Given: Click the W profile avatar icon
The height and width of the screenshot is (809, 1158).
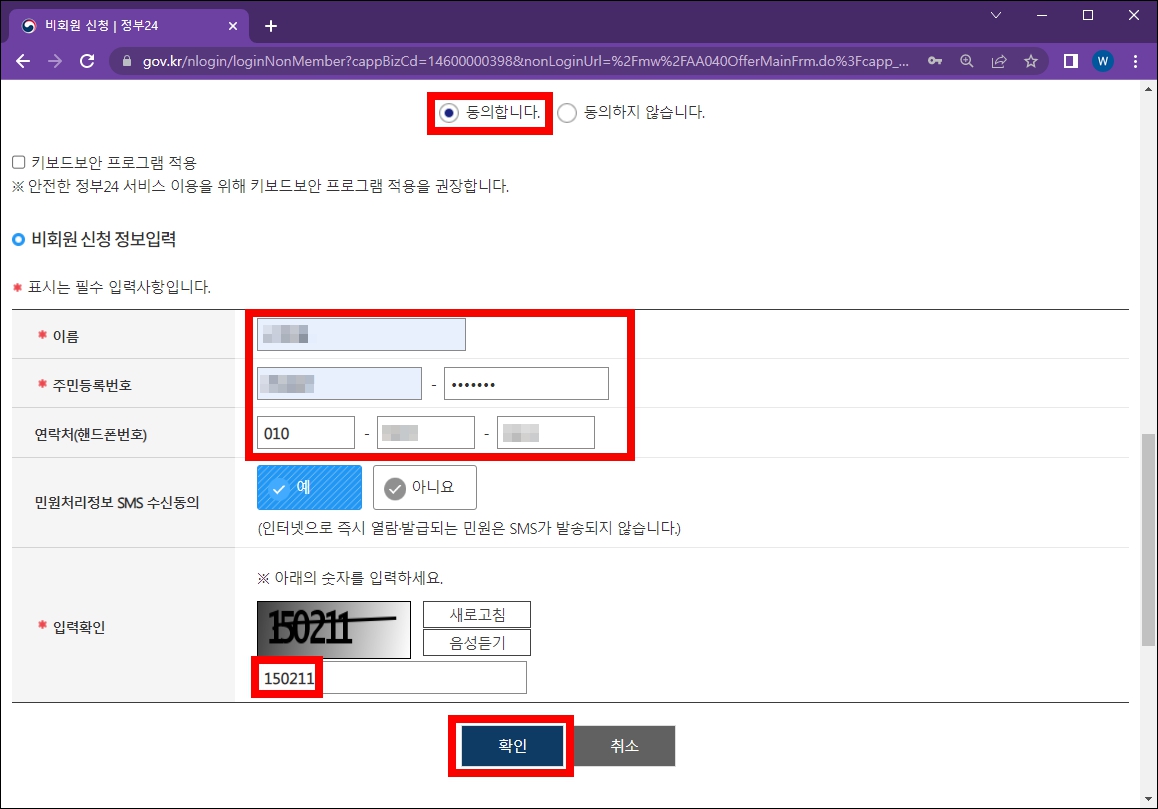Looking at the screenshot, I should [x=1101, y=60].
